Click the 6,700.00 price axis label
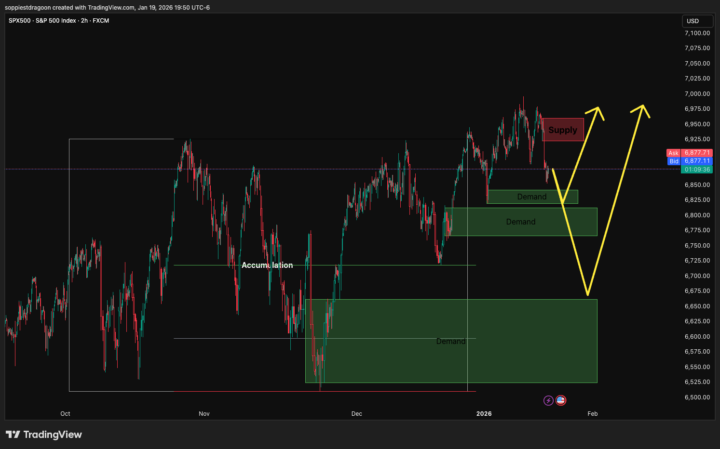This screenshot has width=720, height=449. [x=697, y=275]
